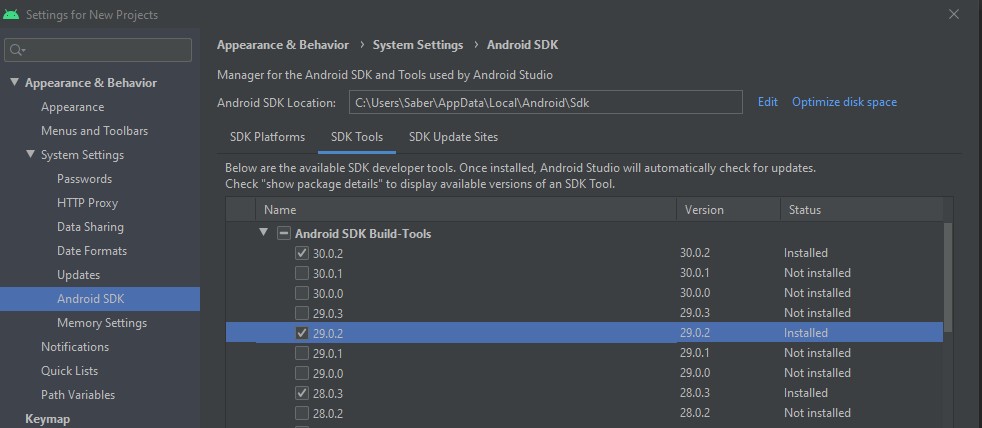Check the 29.0.1 build-tools checkbox
The height and width of the screenshot is (428, 982).
click(302, 353)
